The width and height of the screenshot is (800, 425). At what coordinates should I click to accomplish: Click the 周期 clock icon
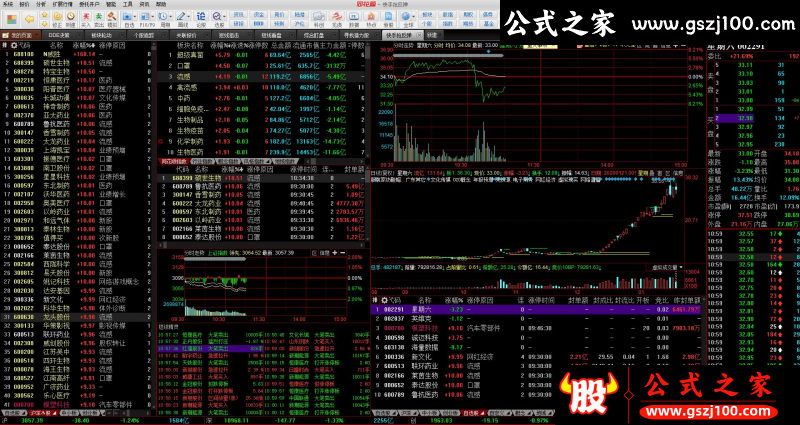click(x=163, y=16)
